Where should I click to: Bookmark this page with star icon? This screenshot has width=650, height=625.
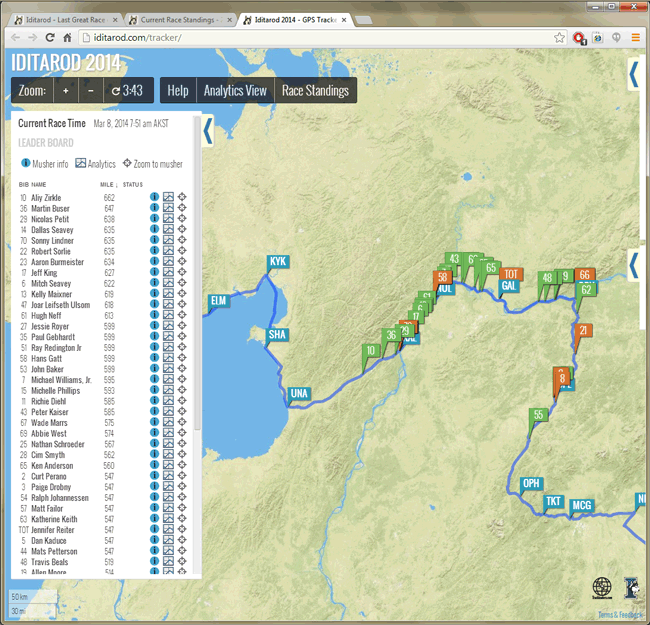pyautogui.click(x=559, y=38)
